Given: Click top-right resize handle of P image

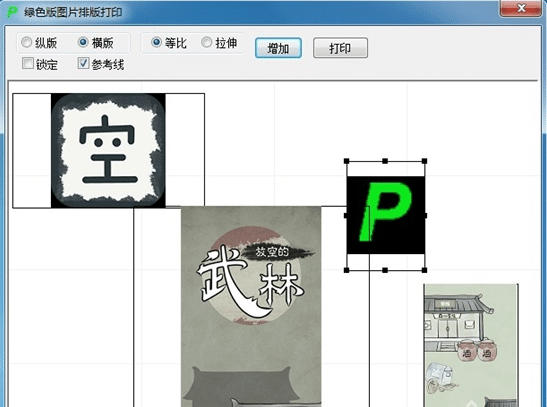Looking at the screenshot, I should coord(424,161).
